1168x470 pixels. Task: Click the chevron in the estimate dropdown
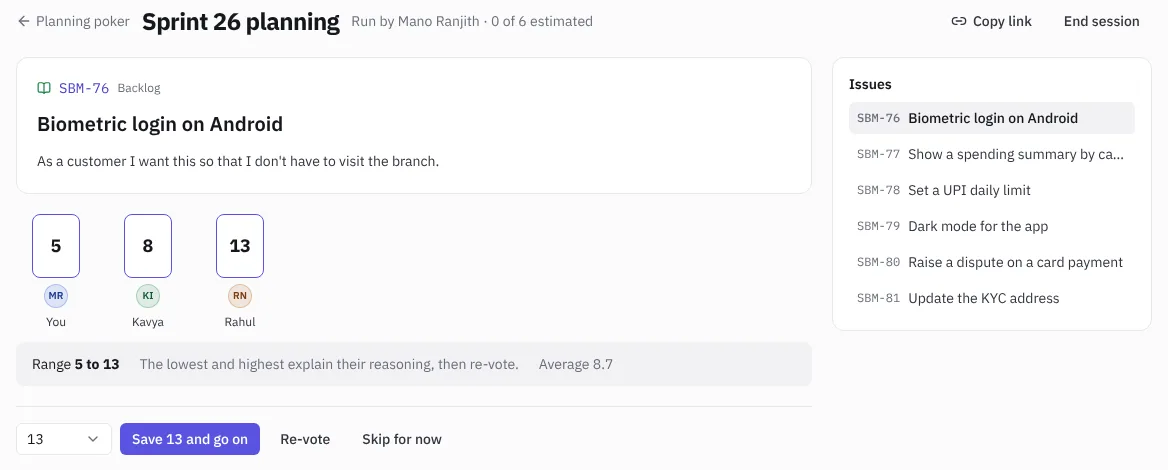click(x=93, y=439)
